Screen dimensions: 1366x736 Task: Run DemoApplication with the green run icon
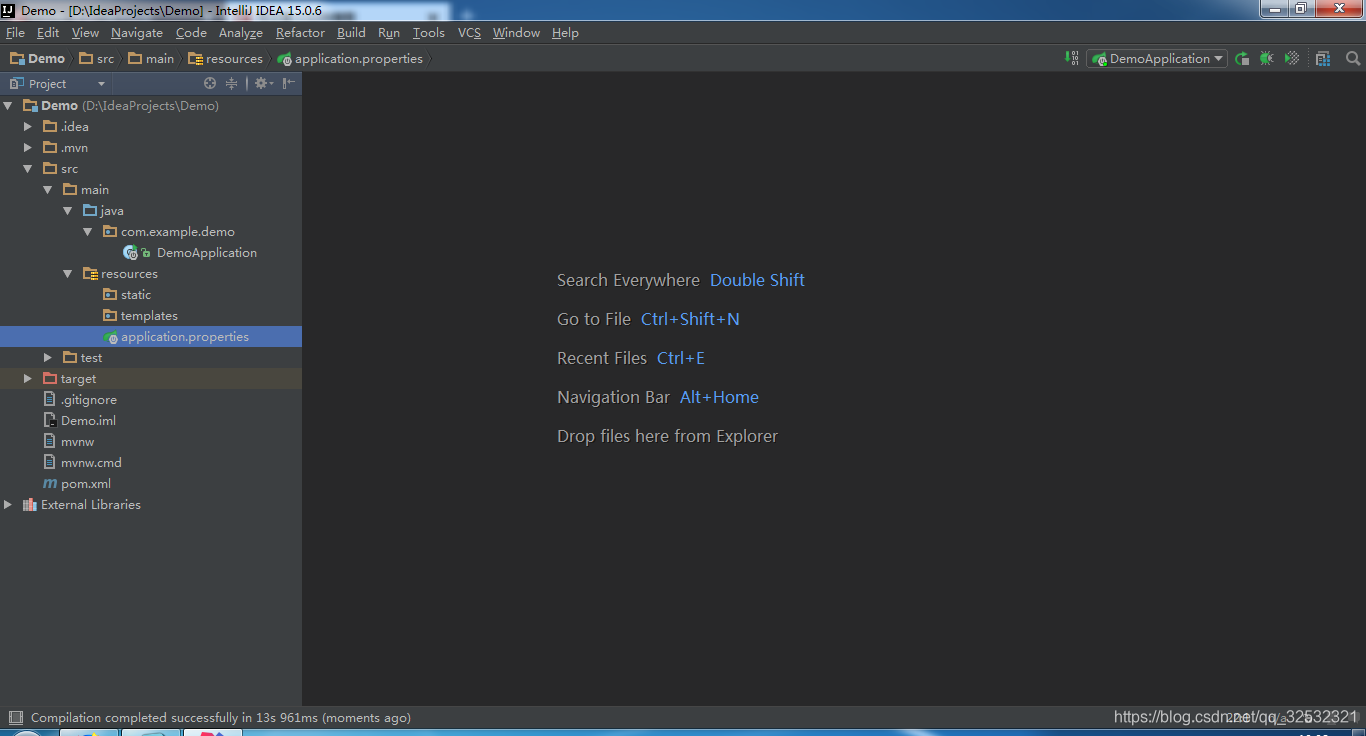pos(1242,58)
